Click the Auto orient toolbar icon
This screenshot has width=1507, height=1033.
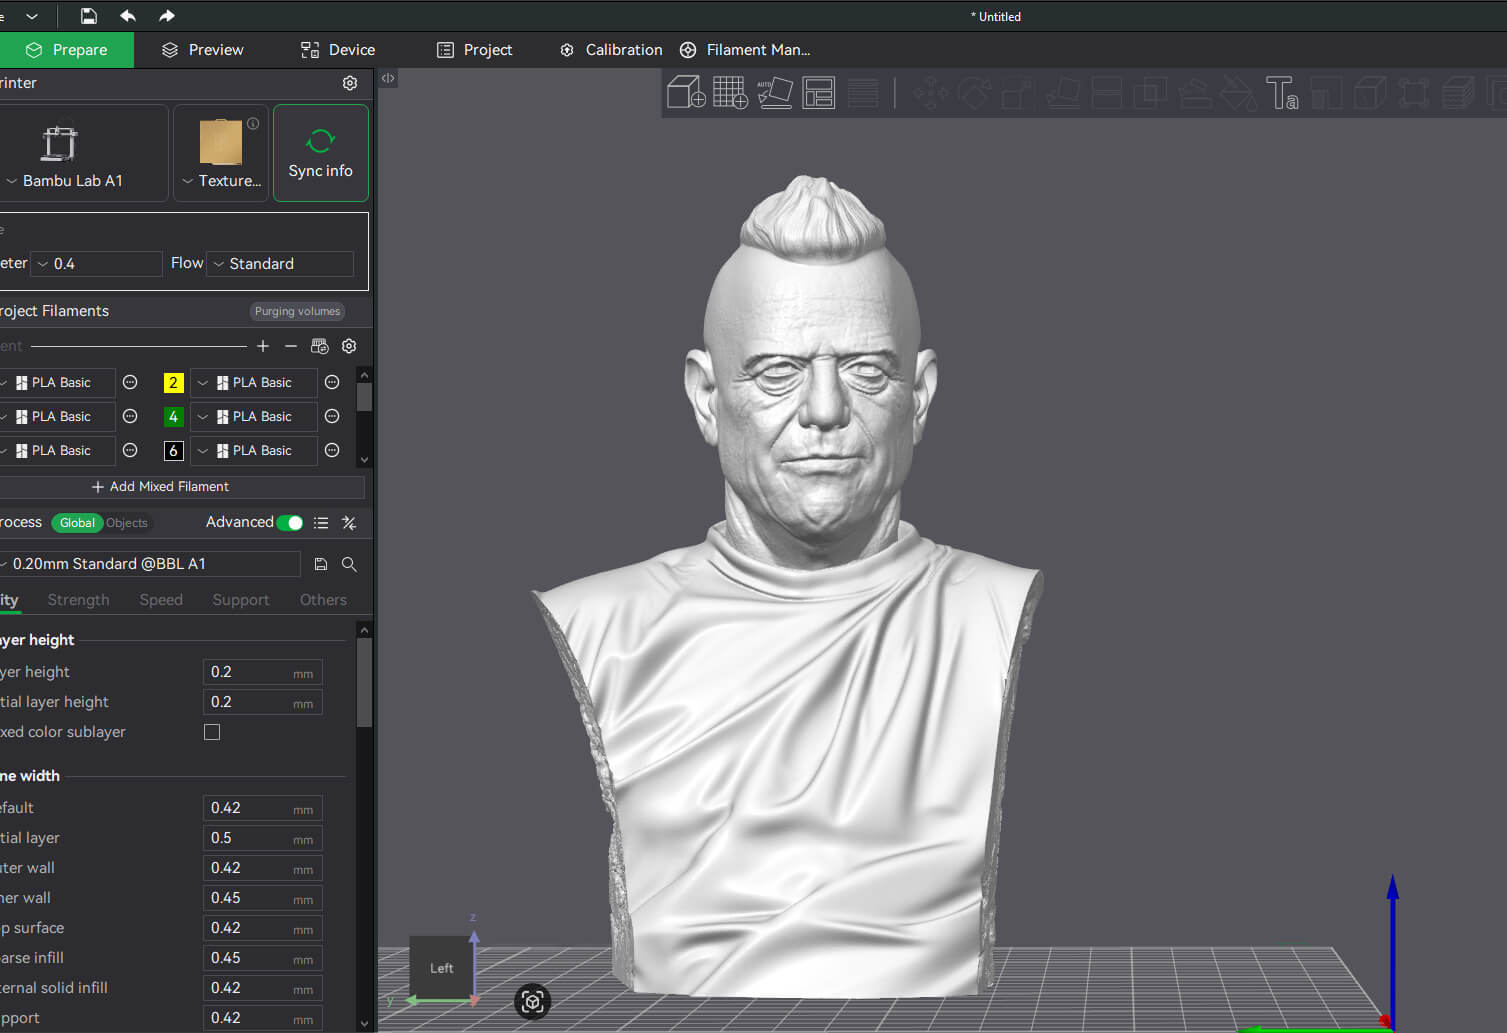775,92
